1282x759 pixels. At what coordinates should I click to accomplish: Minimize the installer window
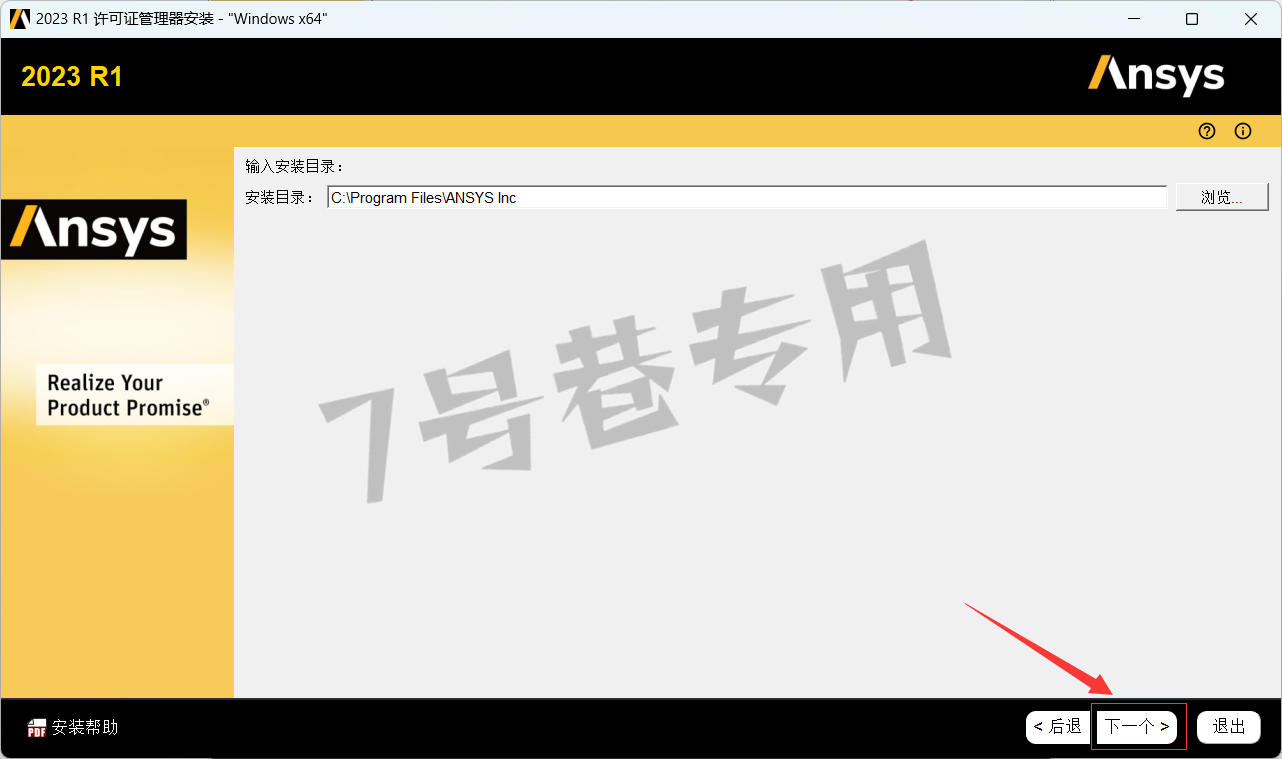pyautogui.click(x=1133, y=19)
